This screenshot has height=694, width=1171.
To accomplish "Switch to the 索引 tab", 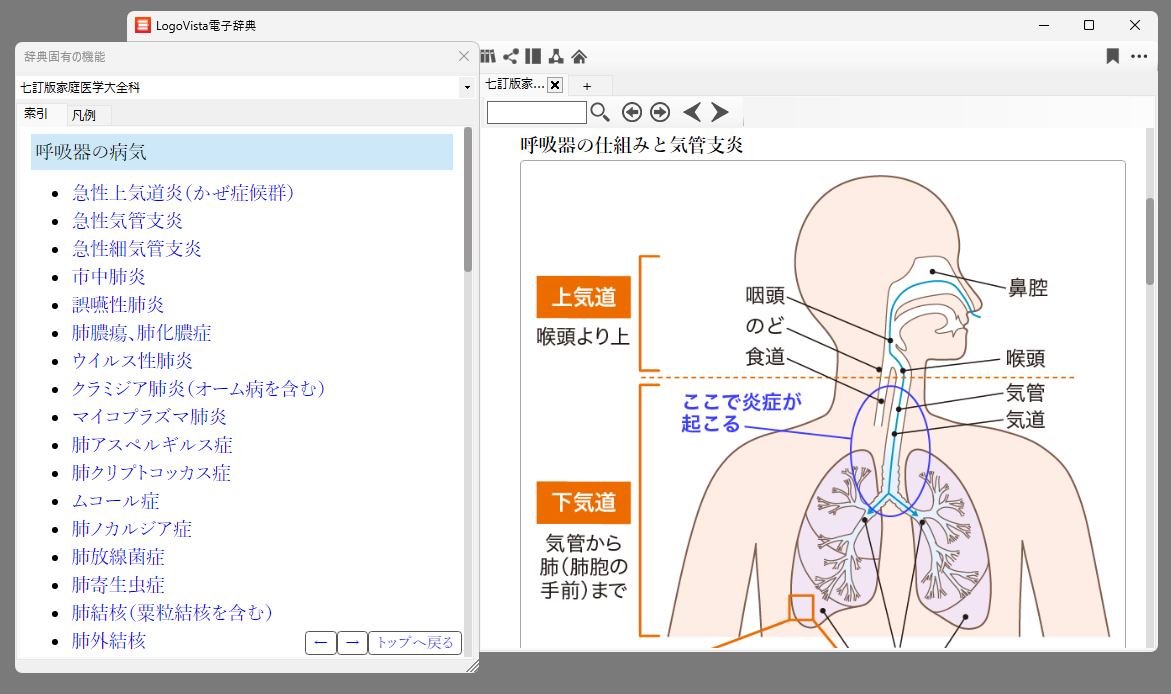I will click(36, 114).
